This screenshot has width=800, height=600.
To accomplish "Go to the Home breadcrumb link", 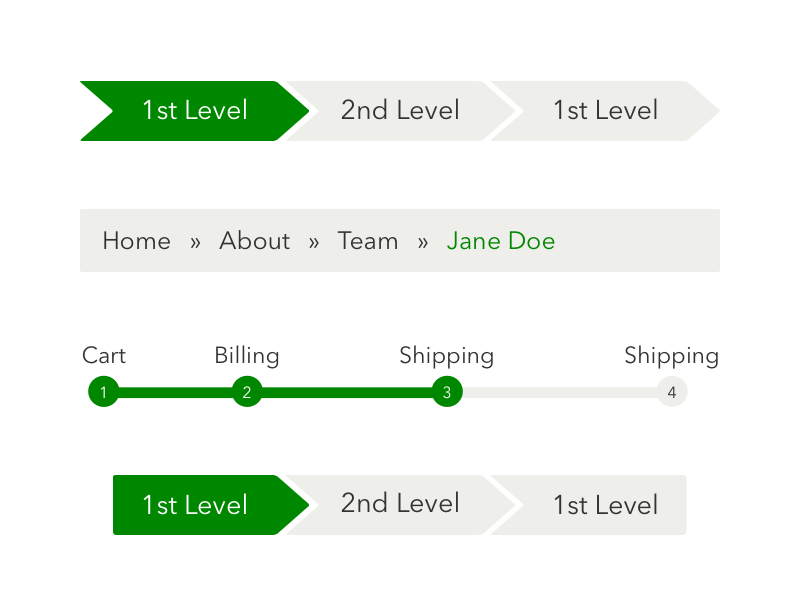I will [136, 241].
